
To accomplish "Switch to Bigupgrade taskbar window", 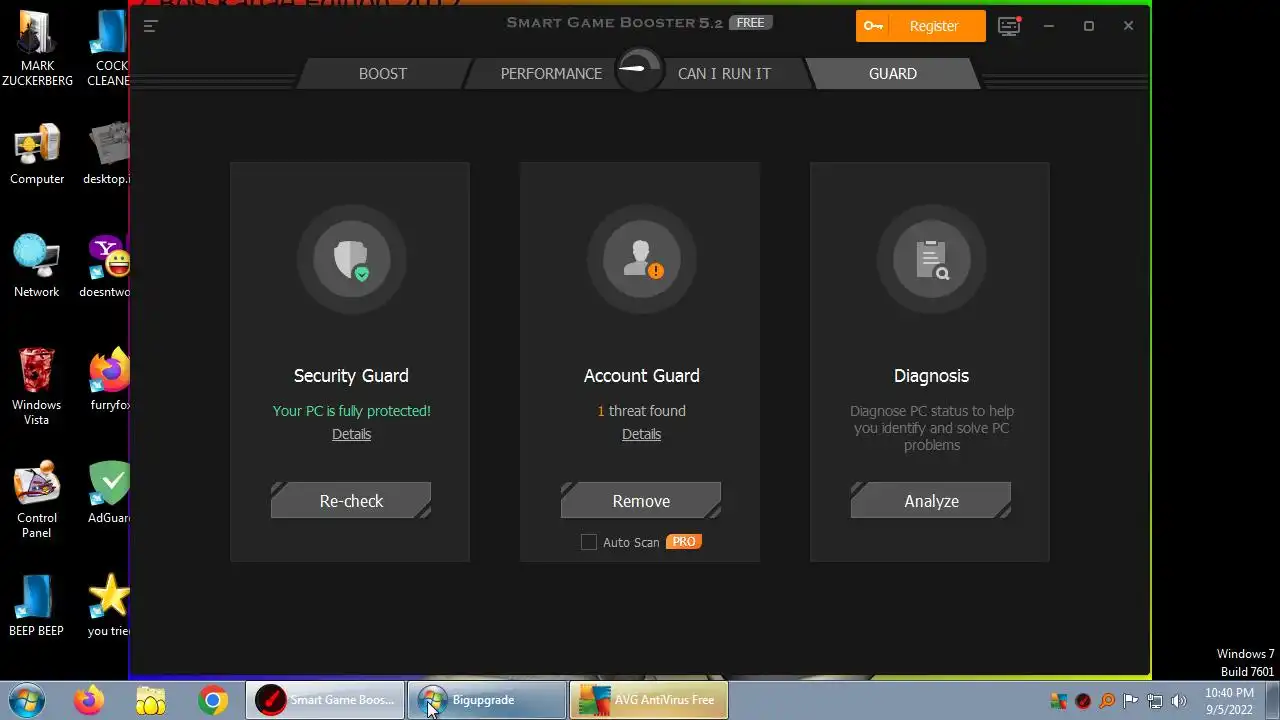I will click(487, 700).
